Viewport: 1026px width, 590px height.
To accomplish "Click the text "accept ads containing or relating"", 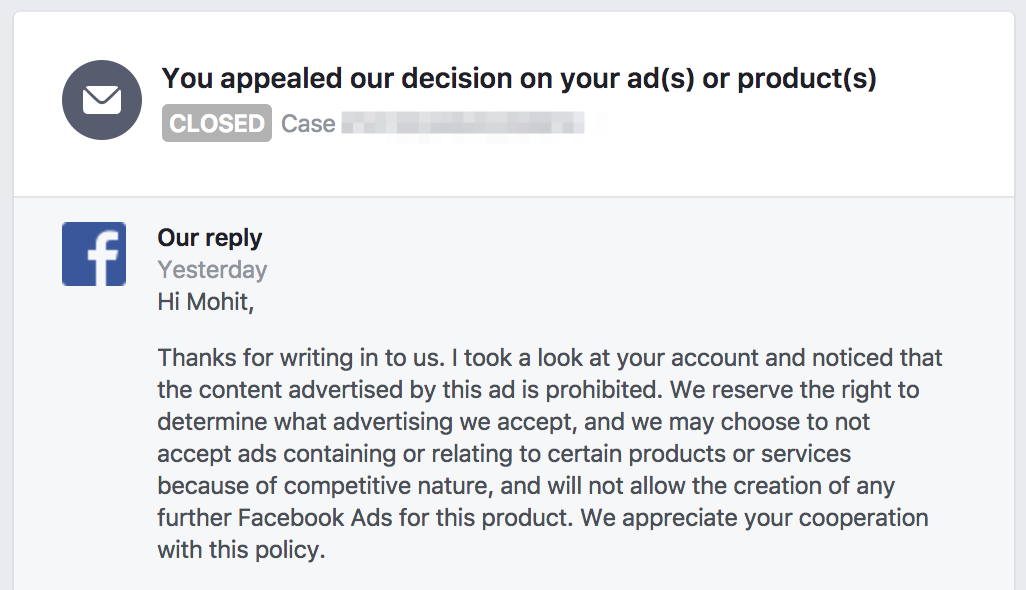I will point(328,453).
